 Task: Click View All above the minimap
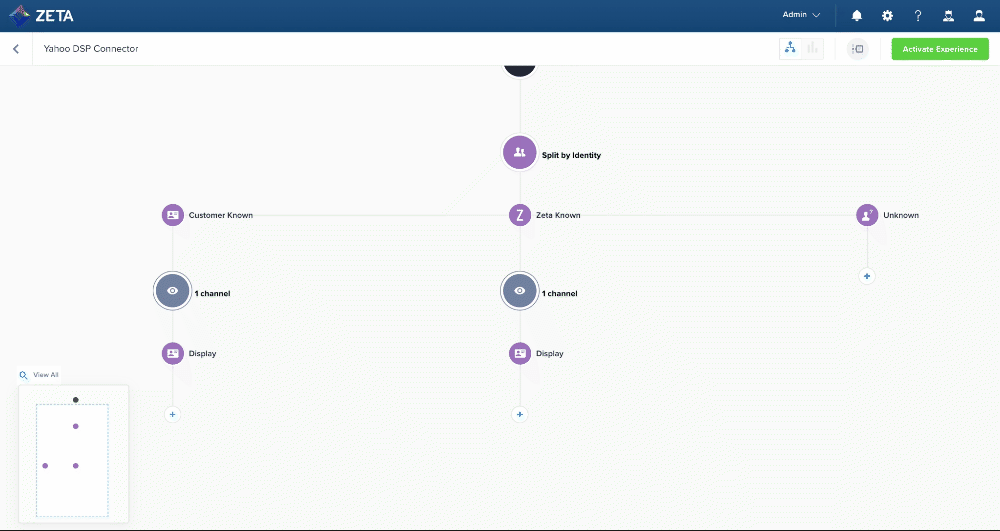pyautogui.click(x=45, y=375)
